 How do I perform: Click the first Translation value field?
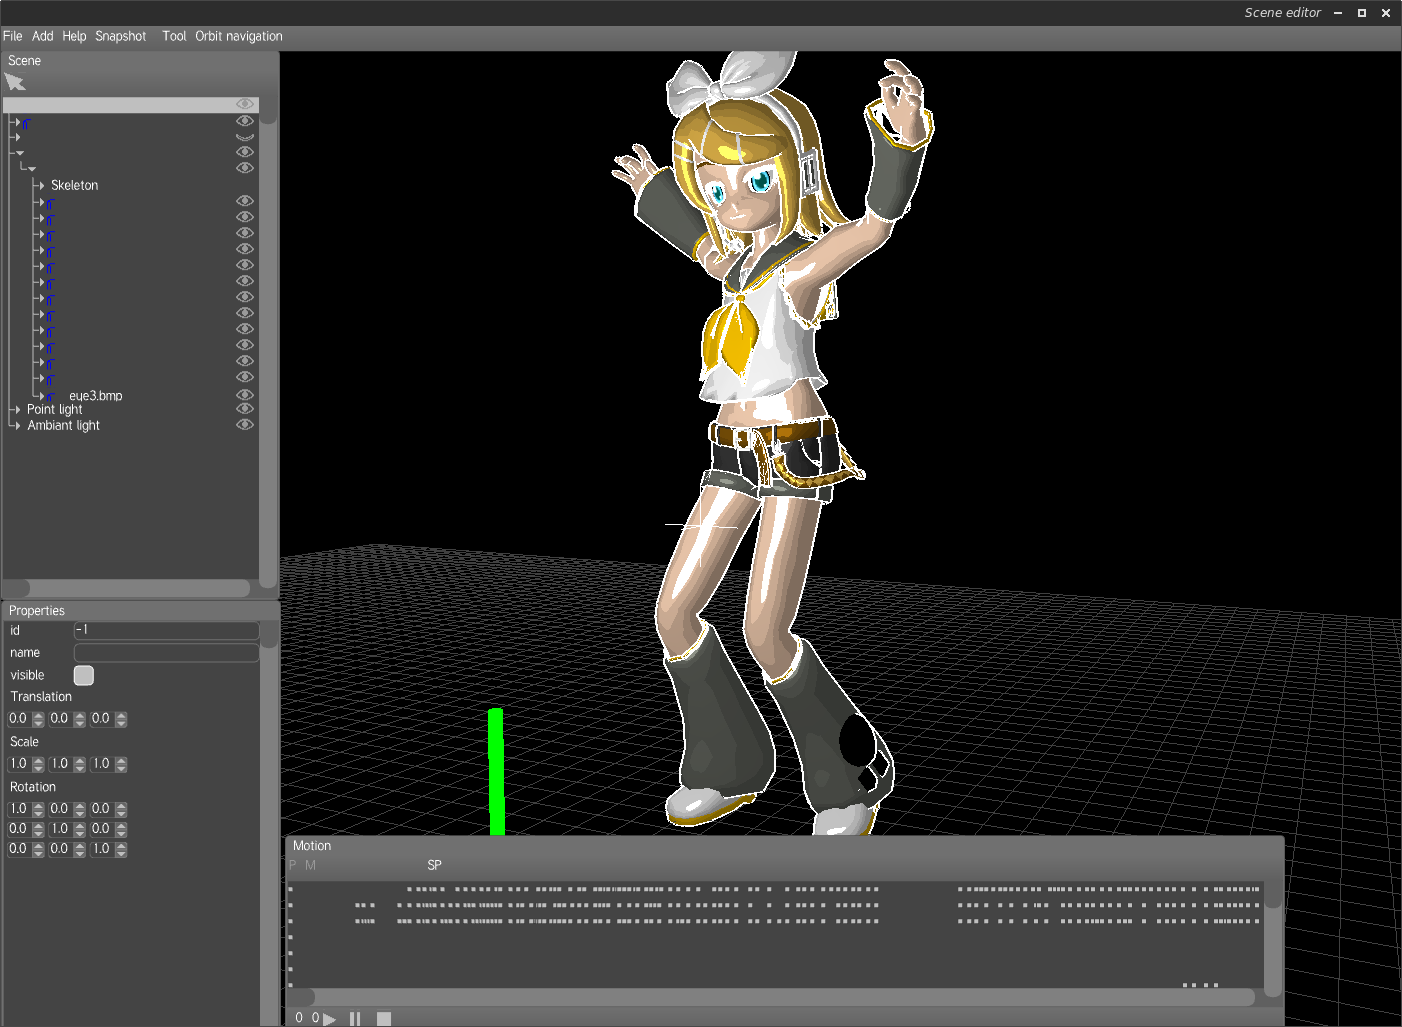[x=19, y=719]
